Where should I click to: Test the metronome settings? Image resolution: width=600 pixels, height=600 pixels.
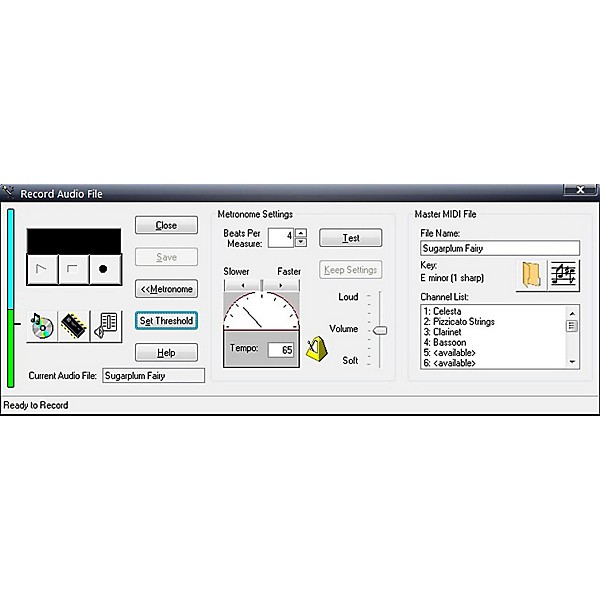[x=351, y=238]
